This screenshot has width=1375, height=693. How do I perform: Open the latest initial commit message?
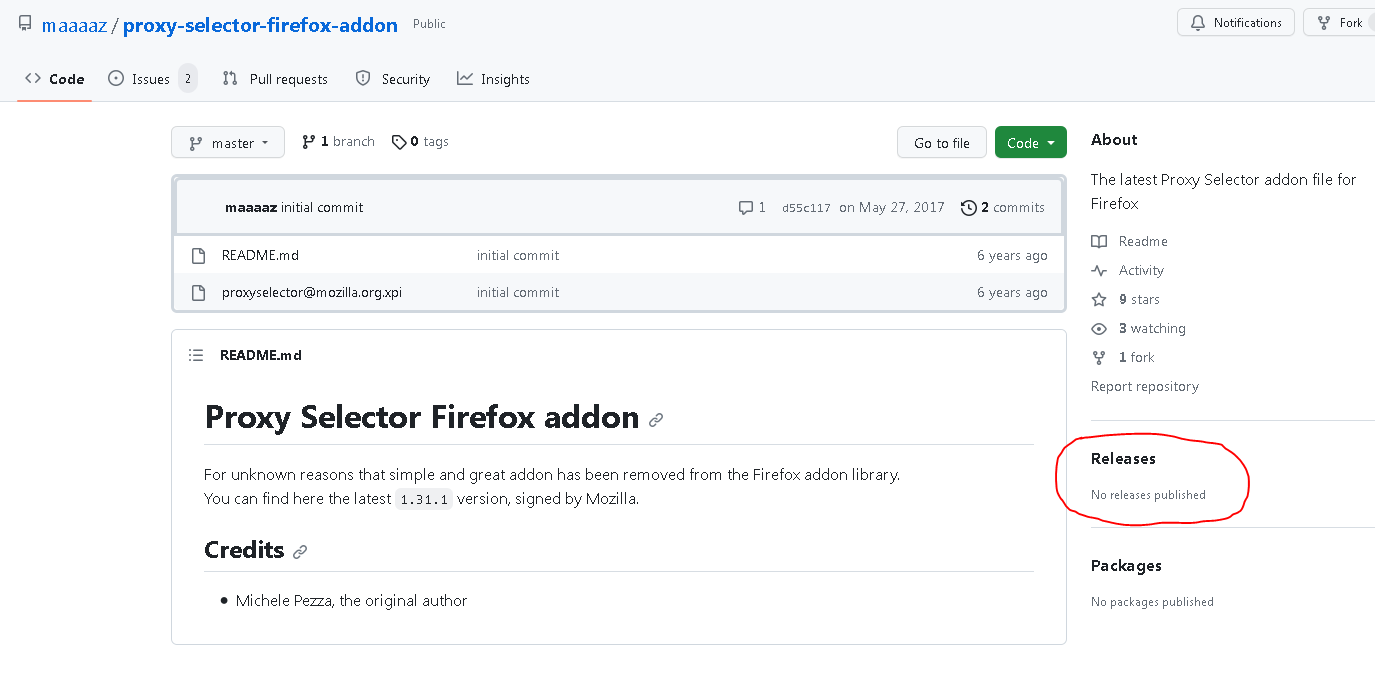point(322,208)
